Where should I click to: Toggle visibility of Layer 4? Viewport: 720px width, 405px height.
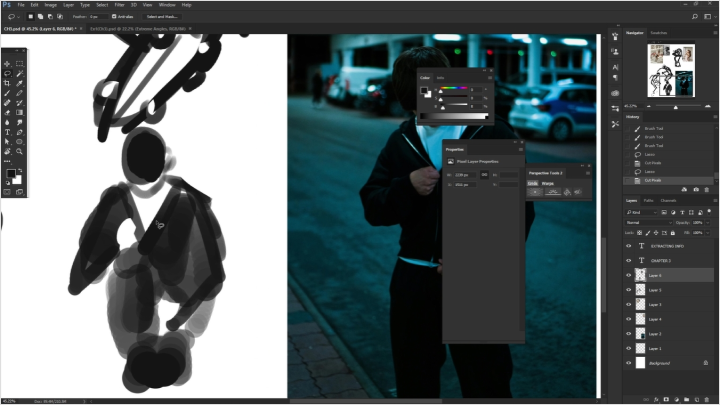click(629, 319)
